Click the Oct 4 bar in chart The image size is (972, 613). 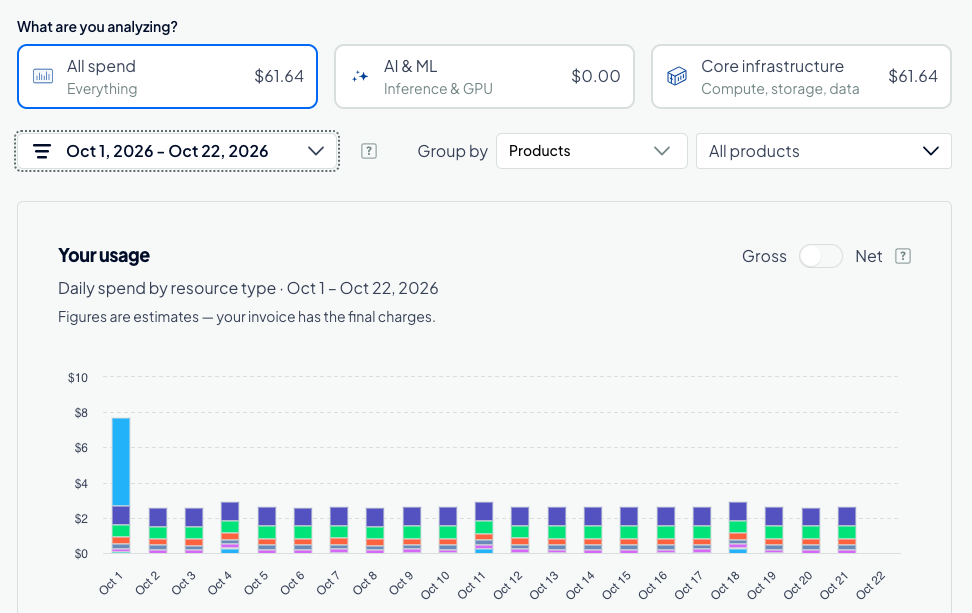click(230, 527)
